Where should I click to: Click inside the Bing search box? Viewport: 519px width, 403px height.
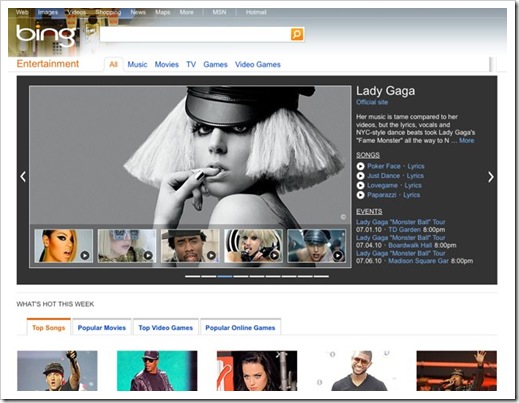pyautogui.click(x=195, y=34)
